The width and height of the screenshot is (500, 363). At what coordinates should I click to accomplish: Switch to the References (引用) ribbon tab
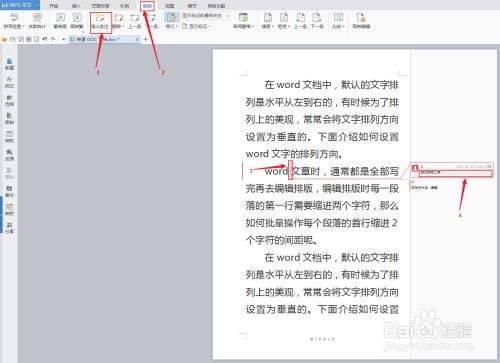point(124,6)
